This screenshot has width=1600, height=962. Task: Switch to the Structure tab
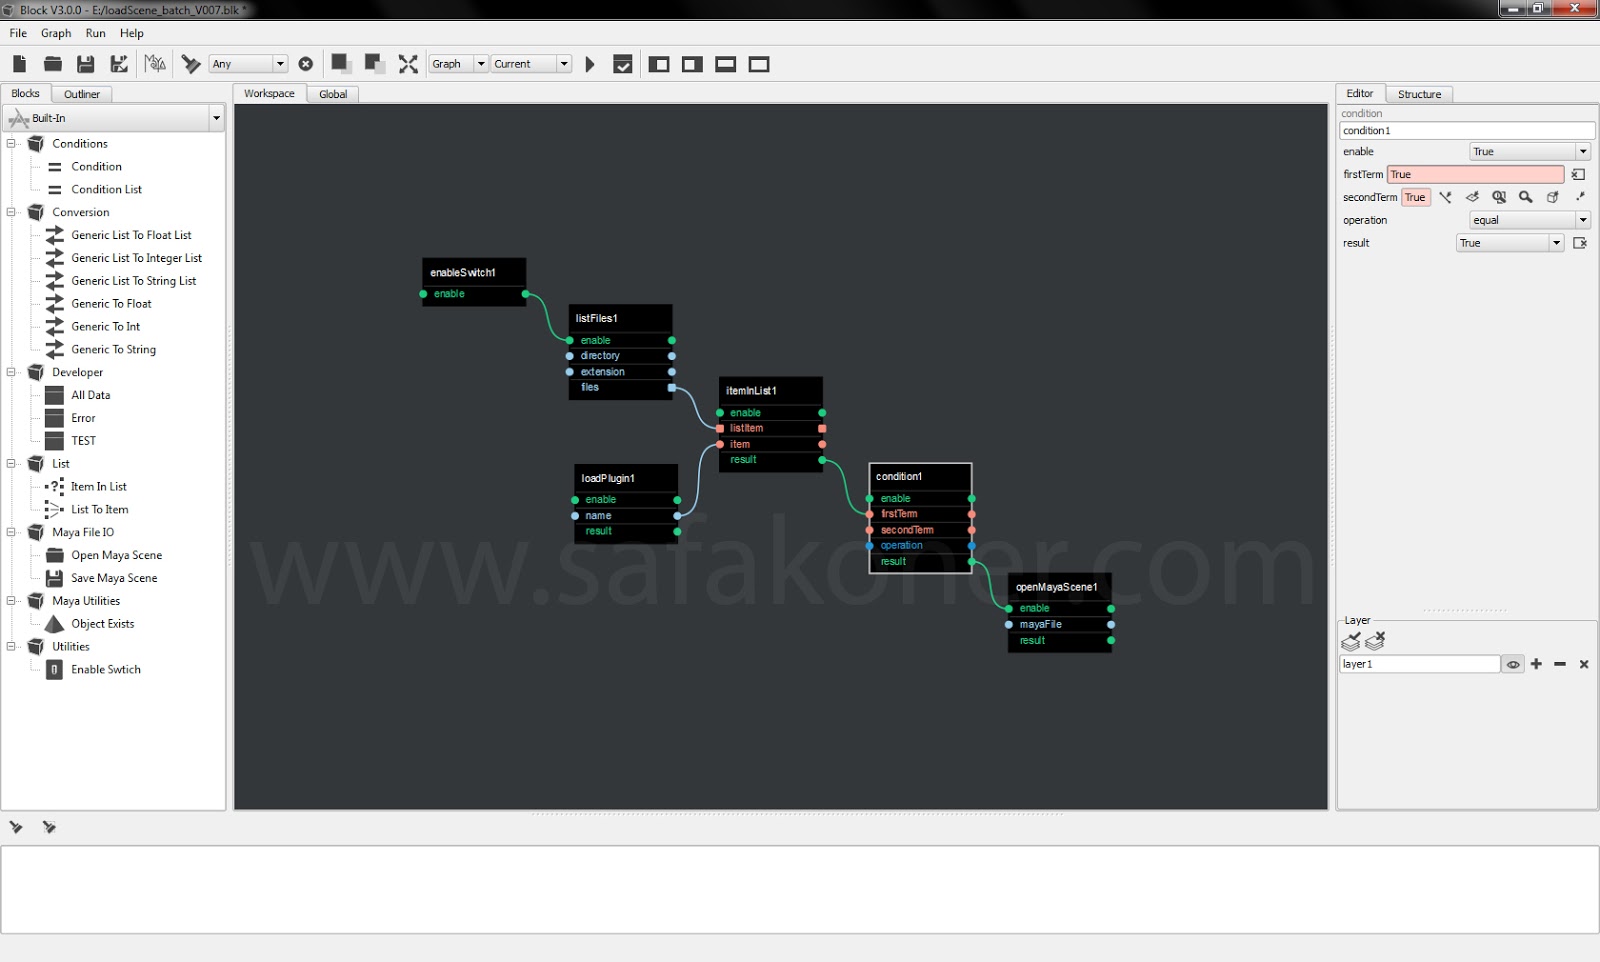point(1419,94)
